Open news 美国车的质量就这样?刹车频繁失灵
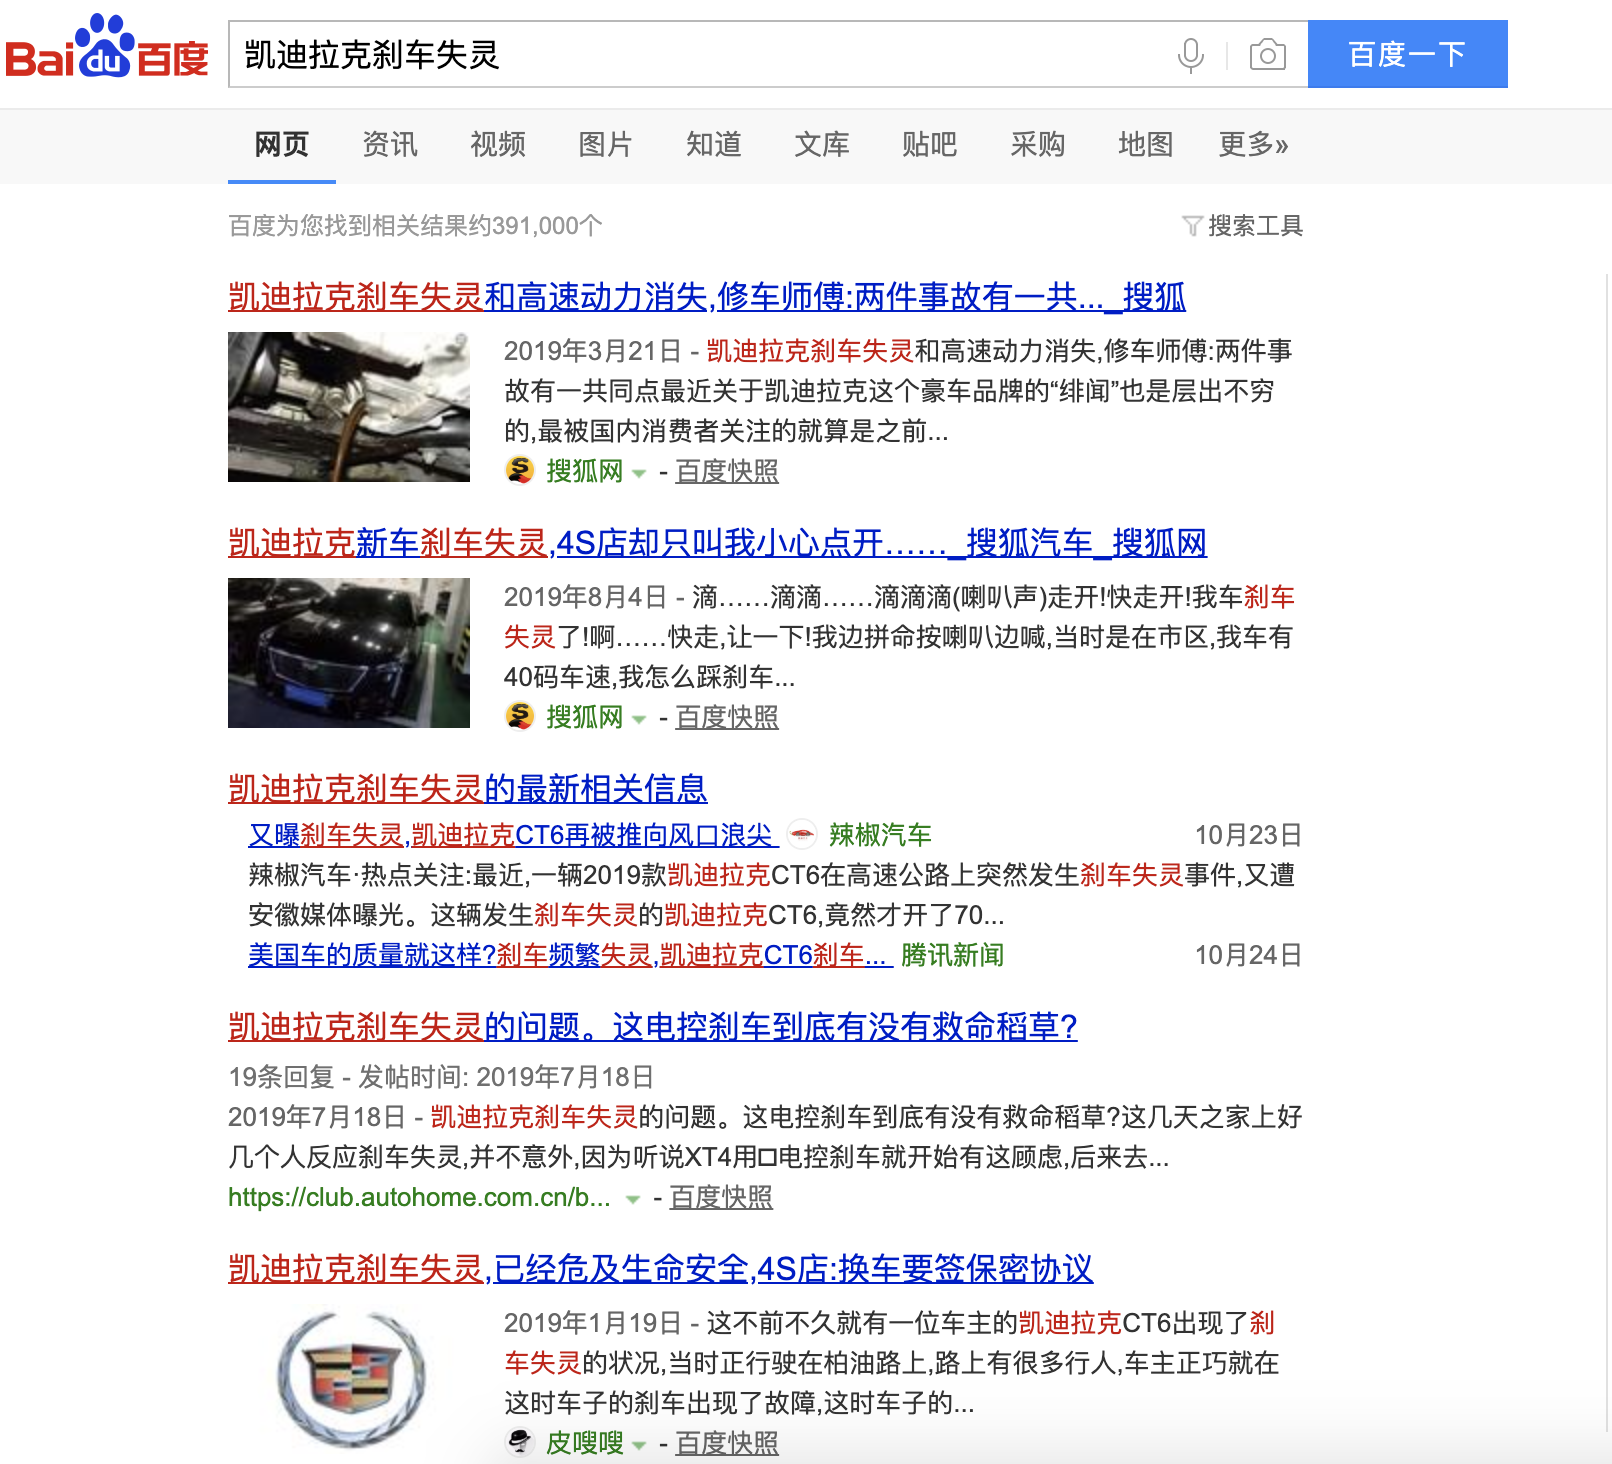The image size is (1612, 1464). 568,955
